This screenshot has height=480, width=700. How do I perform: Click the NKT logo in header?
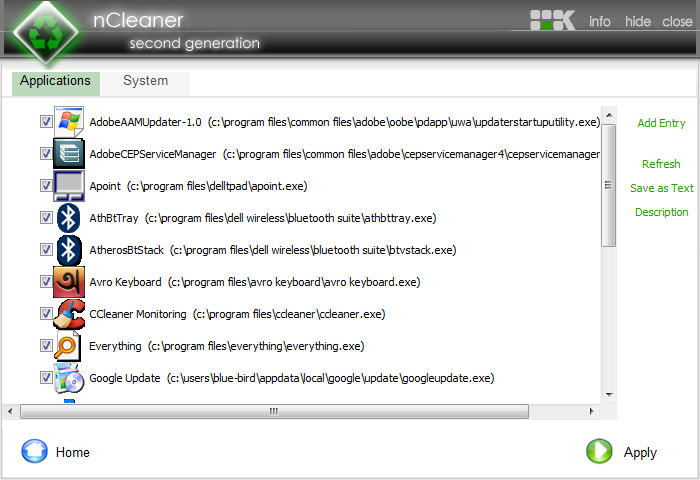pos(552,20)
